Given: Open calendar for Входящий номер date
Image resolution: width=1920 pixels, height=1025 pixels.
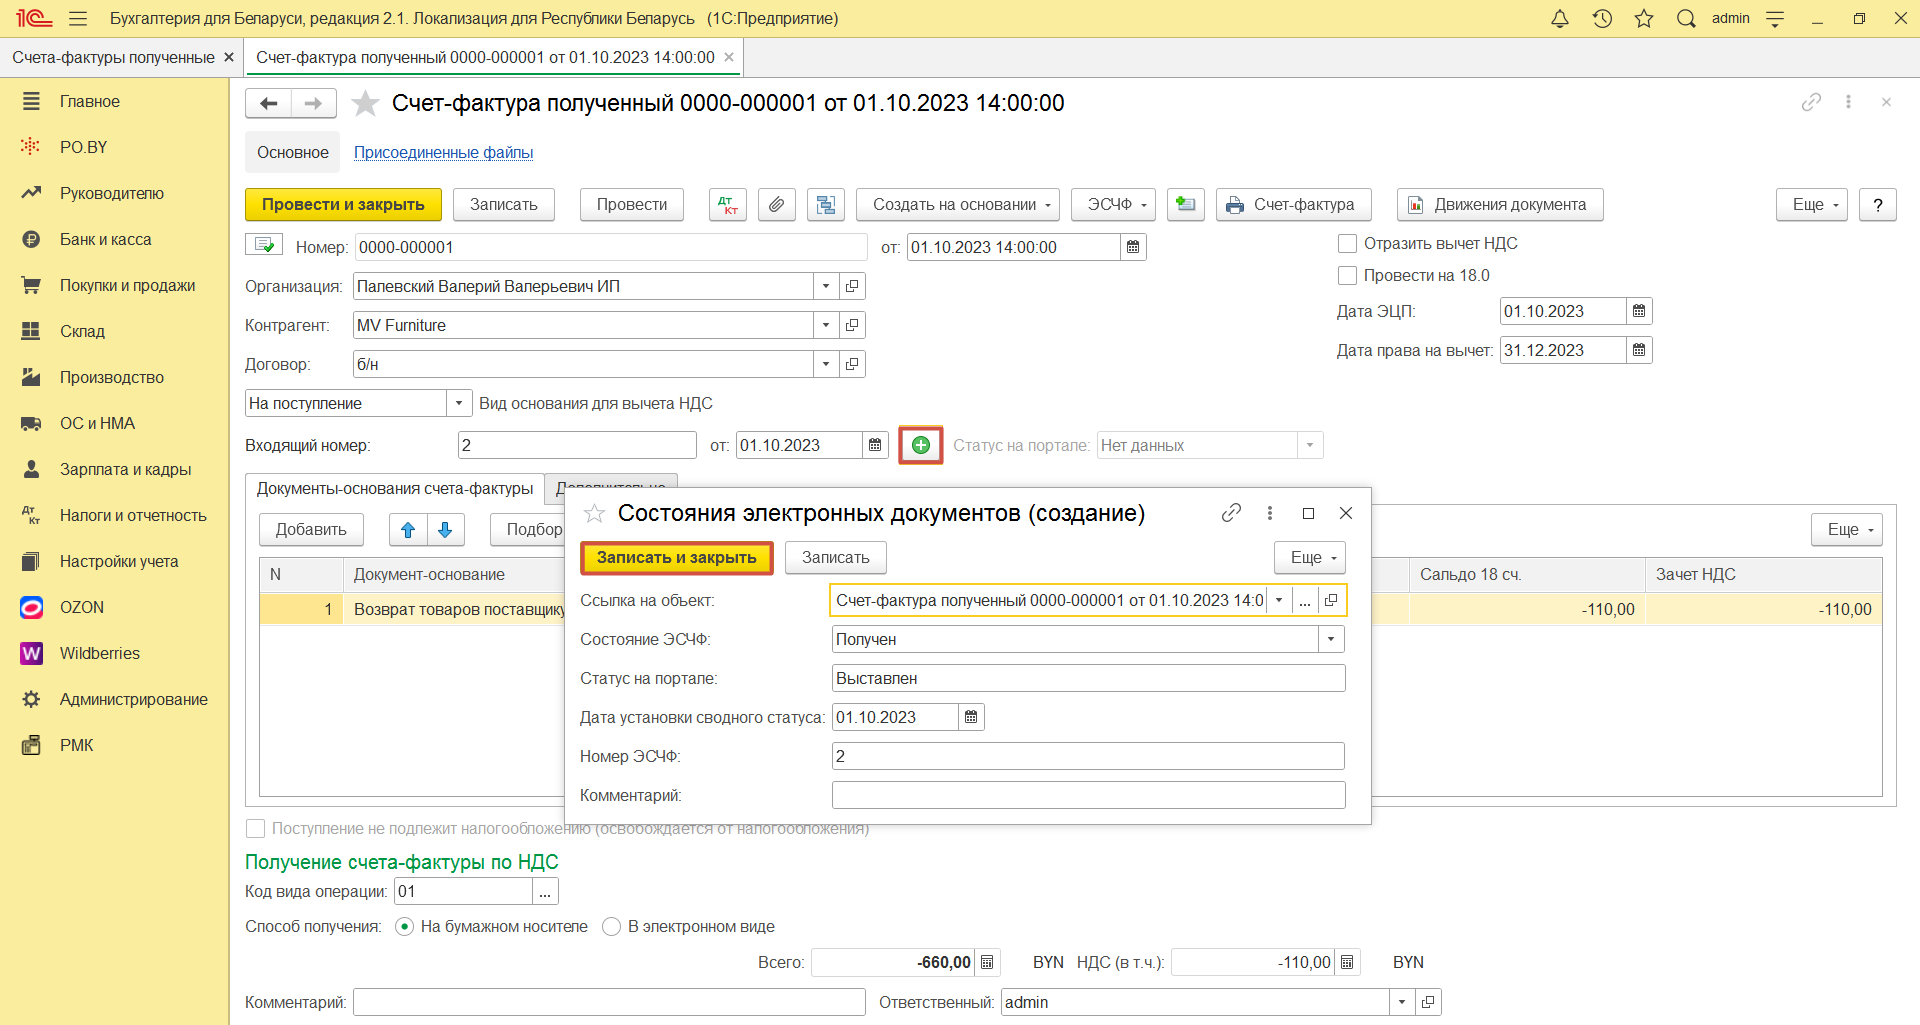Looking at the screenshot, I should (875, 445).
